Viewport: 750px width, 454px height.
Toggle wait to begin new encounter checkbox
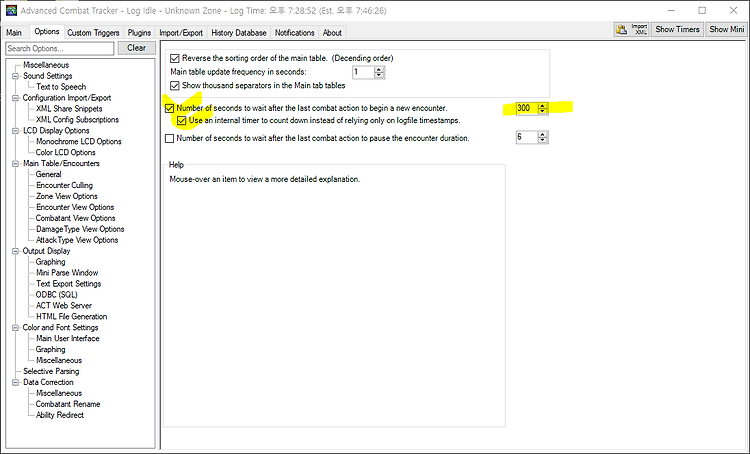[x=169, y=108]
